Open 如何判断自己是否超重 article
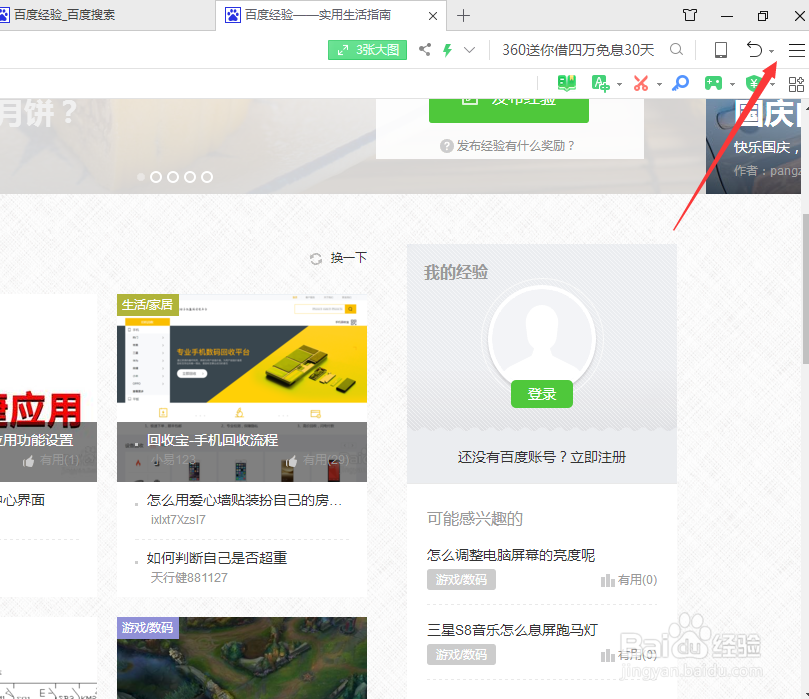The width and height of the screenshot is (809, 699). click(217, 558)
